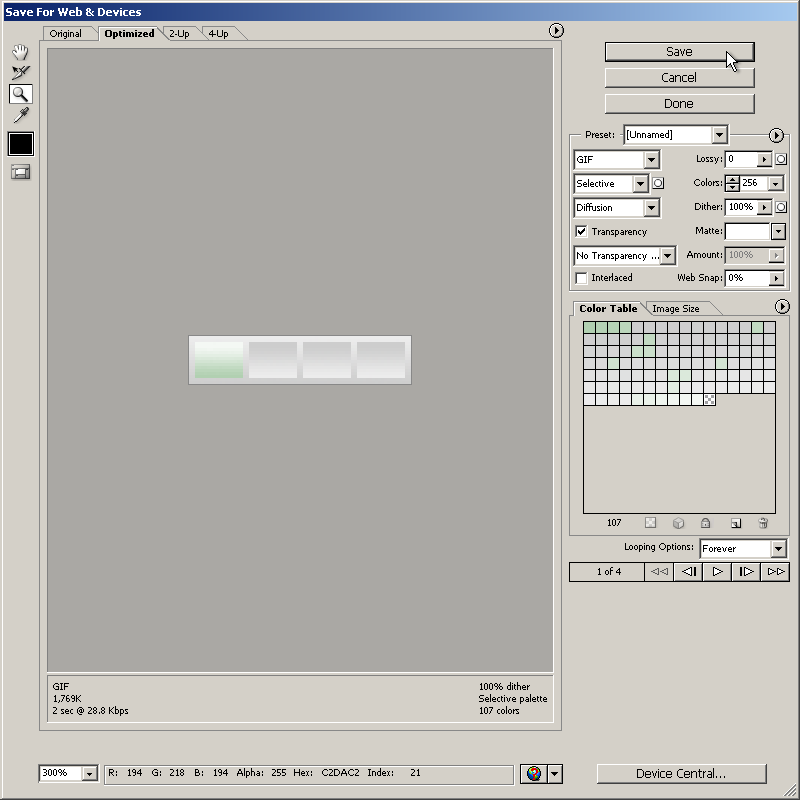Go to next animation frame
The image size is (800, 800).
coord(746,571)
